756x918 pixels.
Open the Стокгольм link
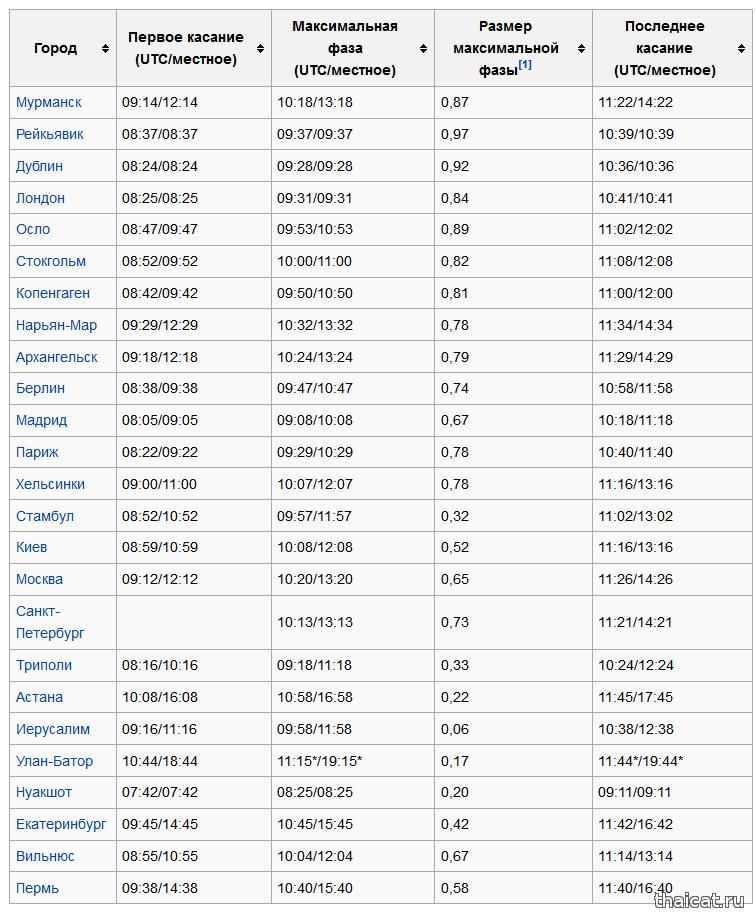[x=51, y=261]
